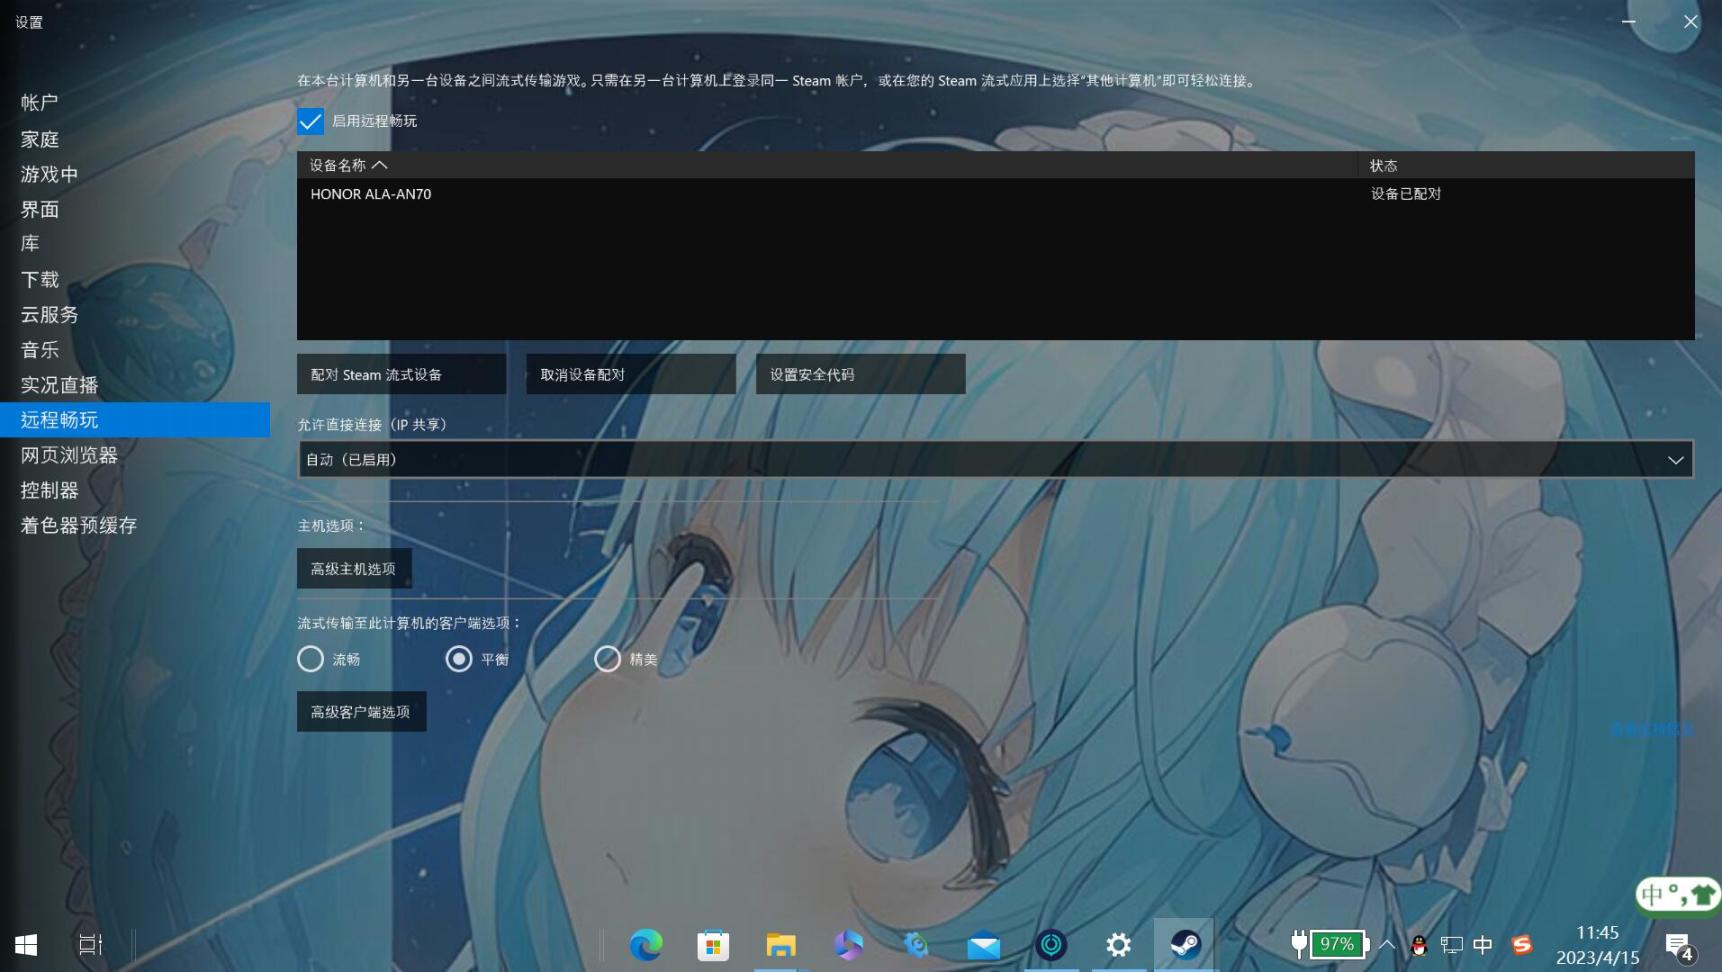Viewport: 1722px width, 972px height.
Task: Open Microsoft Store from the taskbar
Action: click(x=713, y=945)
